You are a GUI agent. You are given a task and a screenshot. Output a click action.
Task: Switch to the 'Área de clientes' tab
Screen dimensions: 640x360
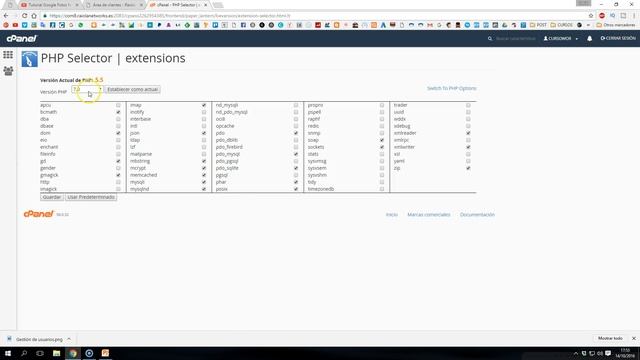pos(113,5)
